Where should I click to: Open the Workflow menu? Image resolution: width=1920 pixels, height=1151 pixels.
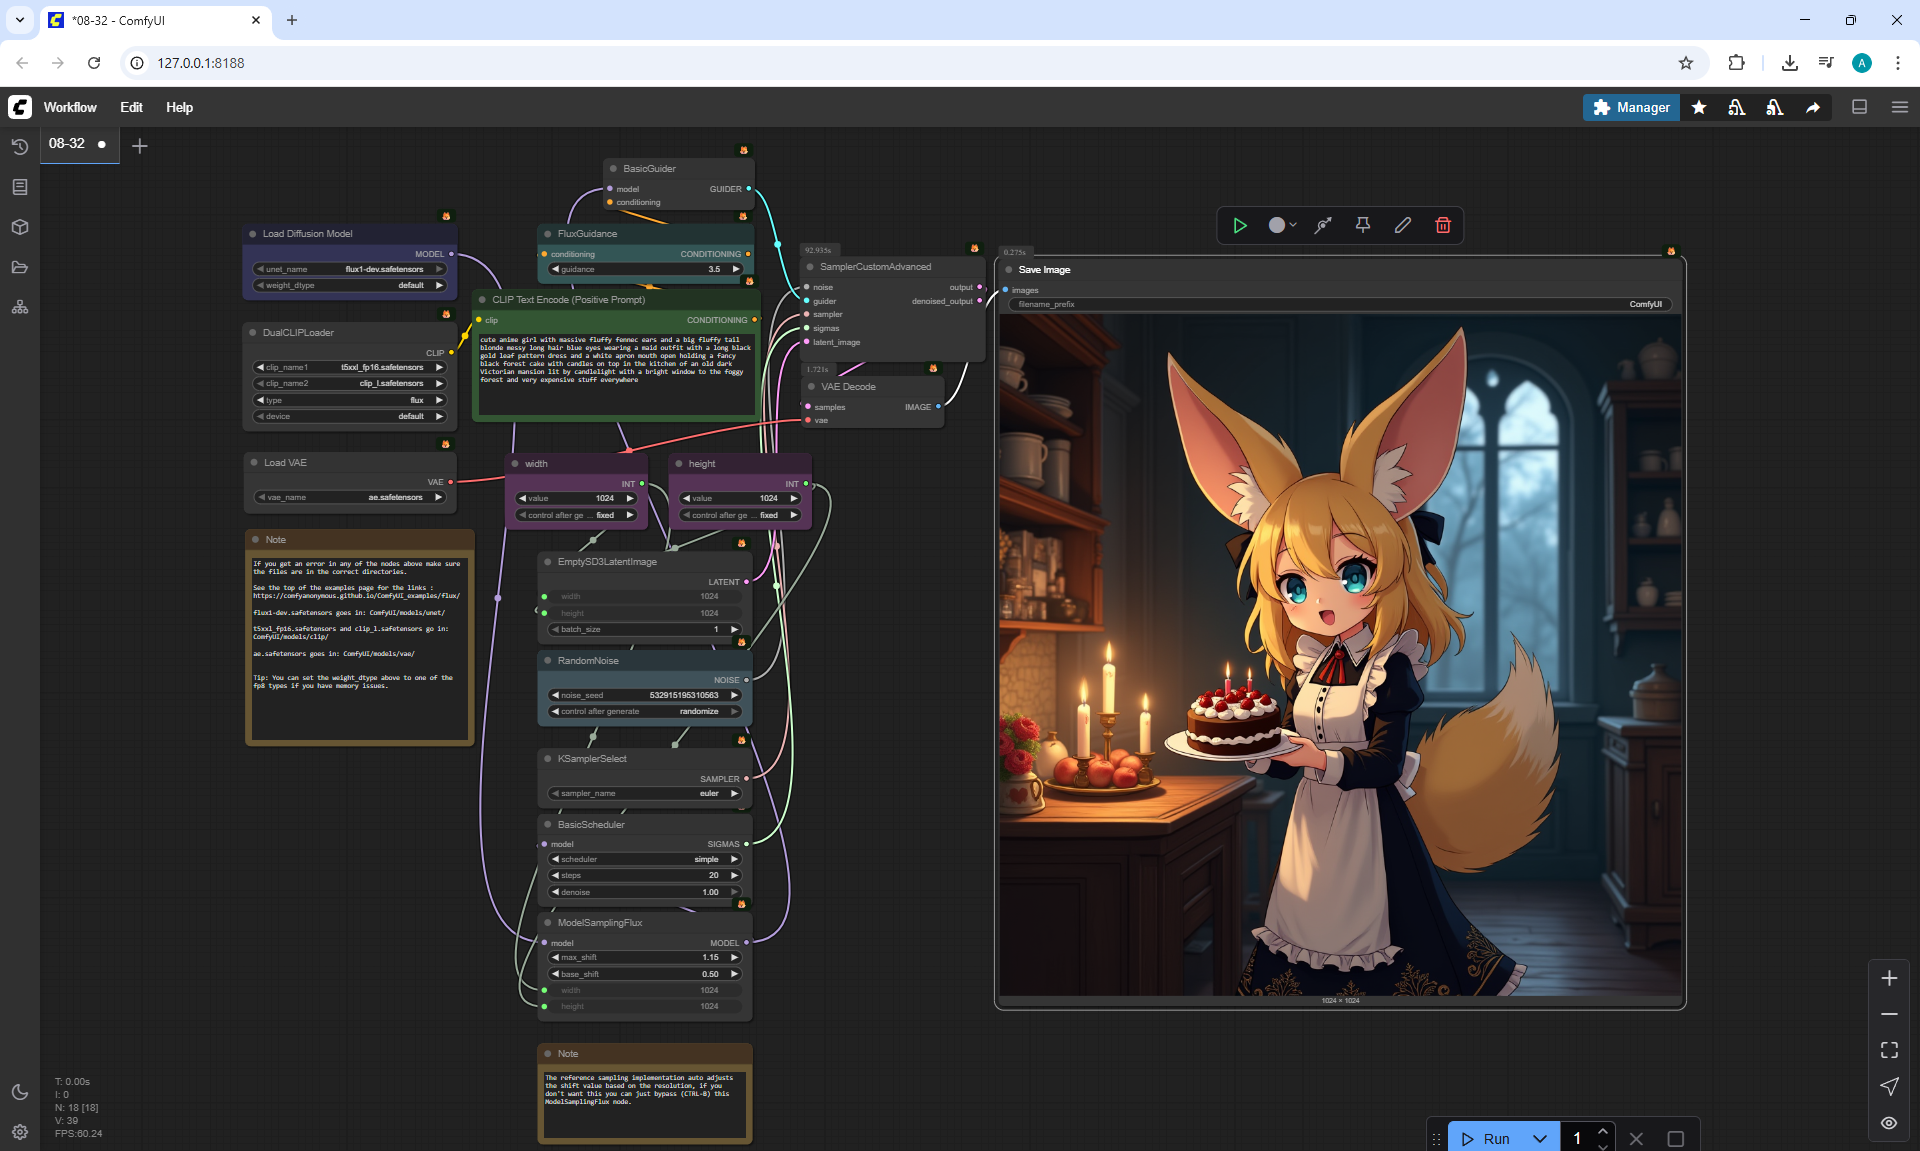(x=70, y=107)
